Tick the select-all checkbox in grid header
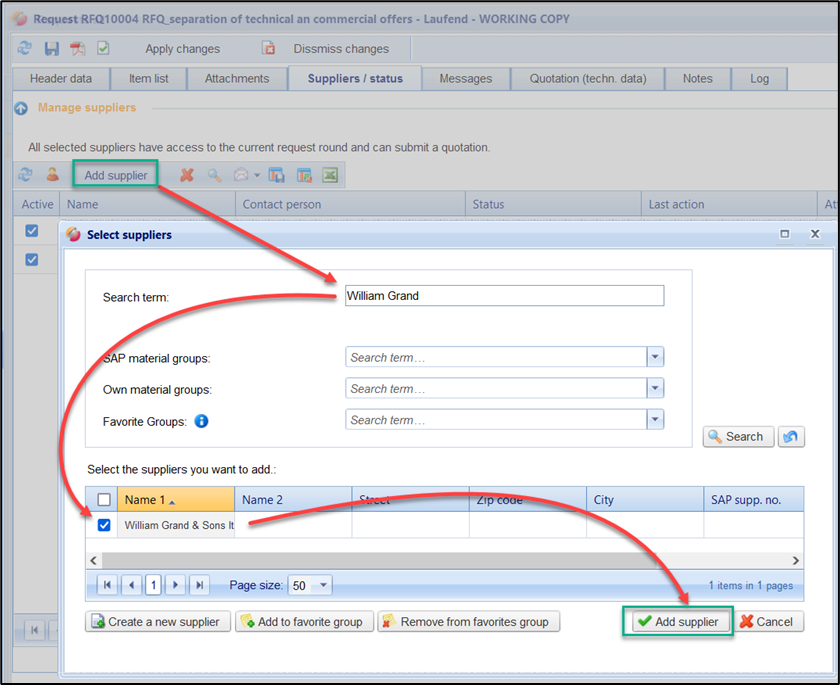 pyautogui.click(x=104, y=500)
